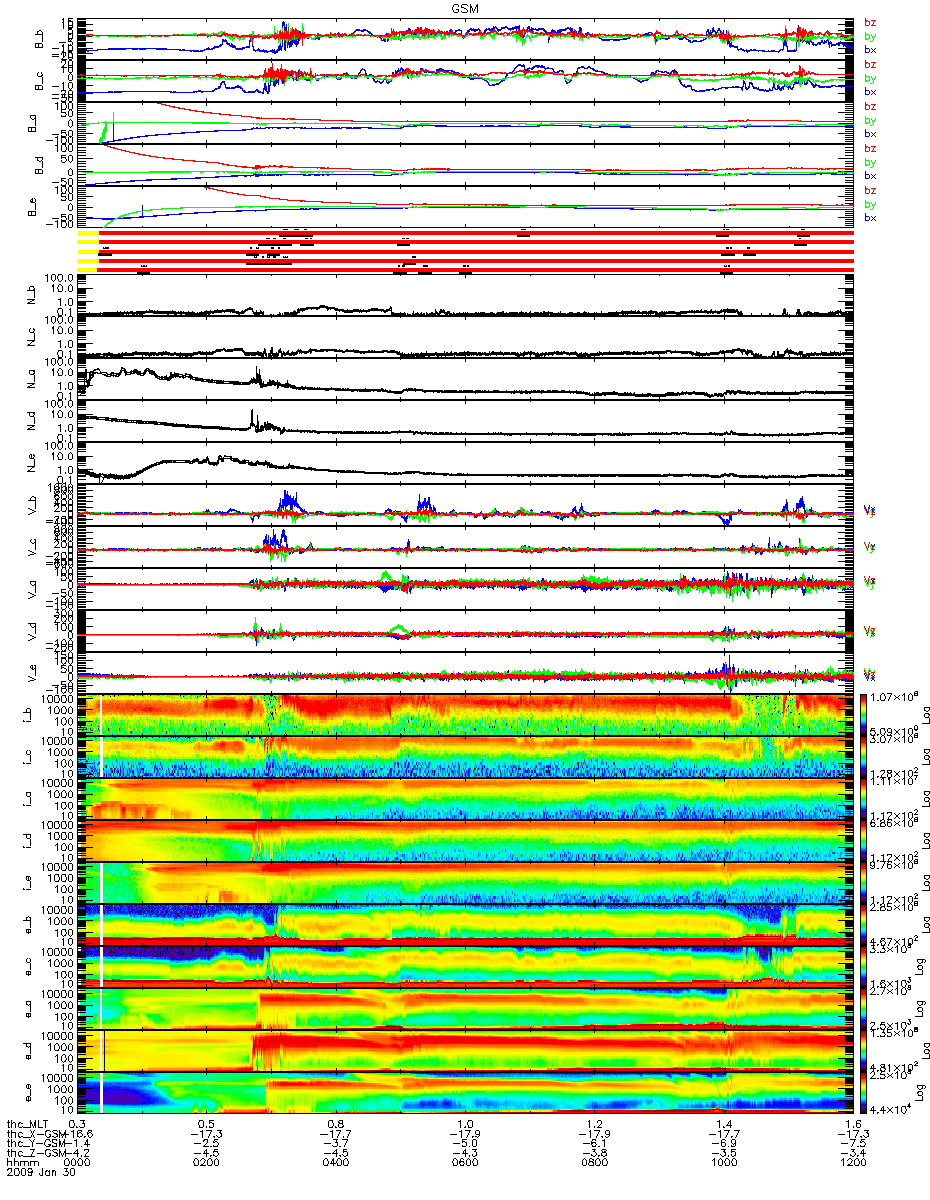Click the green by legend of B_b

(870, 36)
